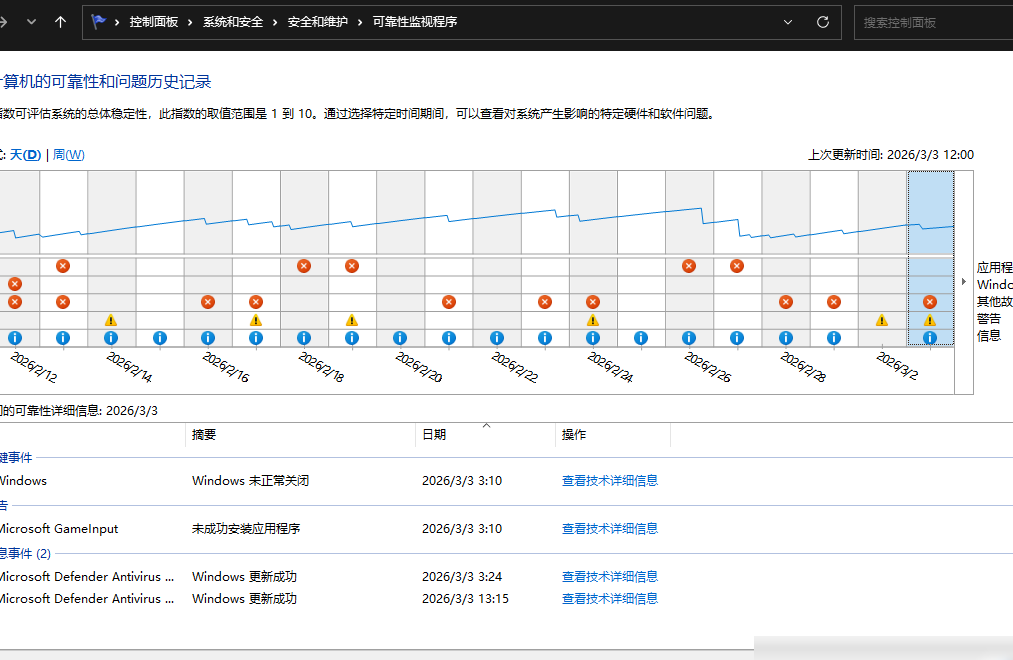Click the application failure icon for 2026/2/18

point(304,266)
